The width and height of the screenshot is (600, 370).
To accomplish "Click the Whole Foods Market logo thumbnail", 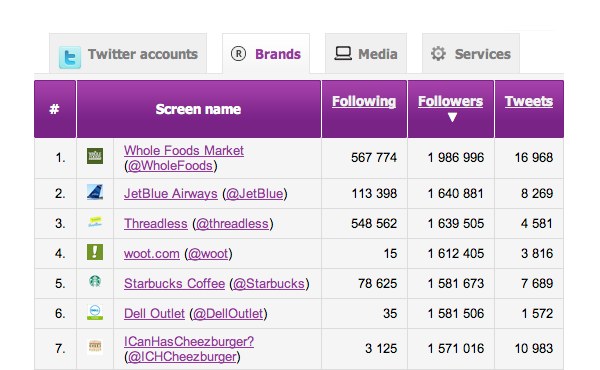I will [95, 156].
